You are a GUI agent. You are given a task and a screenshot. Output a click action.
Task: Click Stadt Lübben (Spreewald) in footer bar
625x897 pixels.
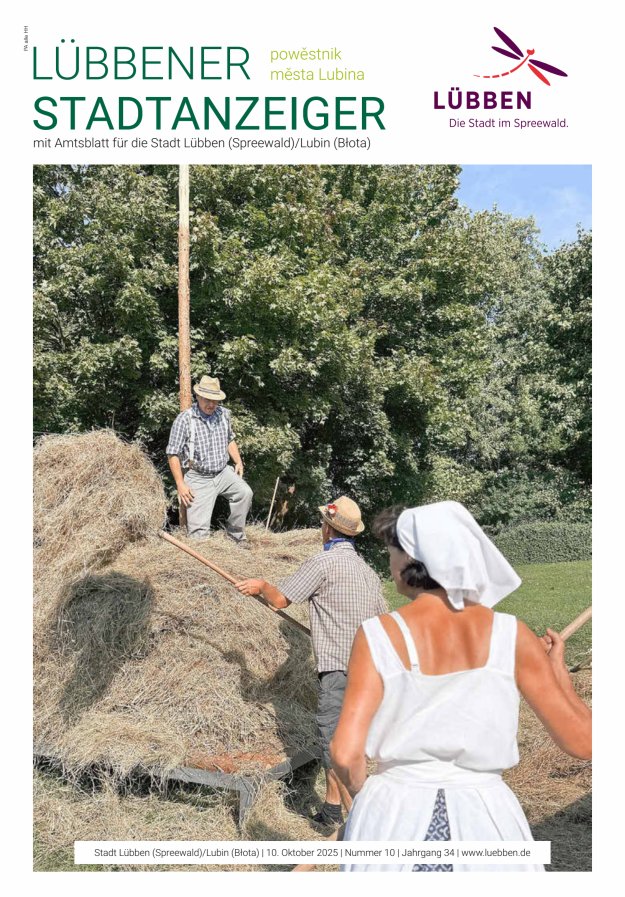pyautogui.click(x=151, y=852)
